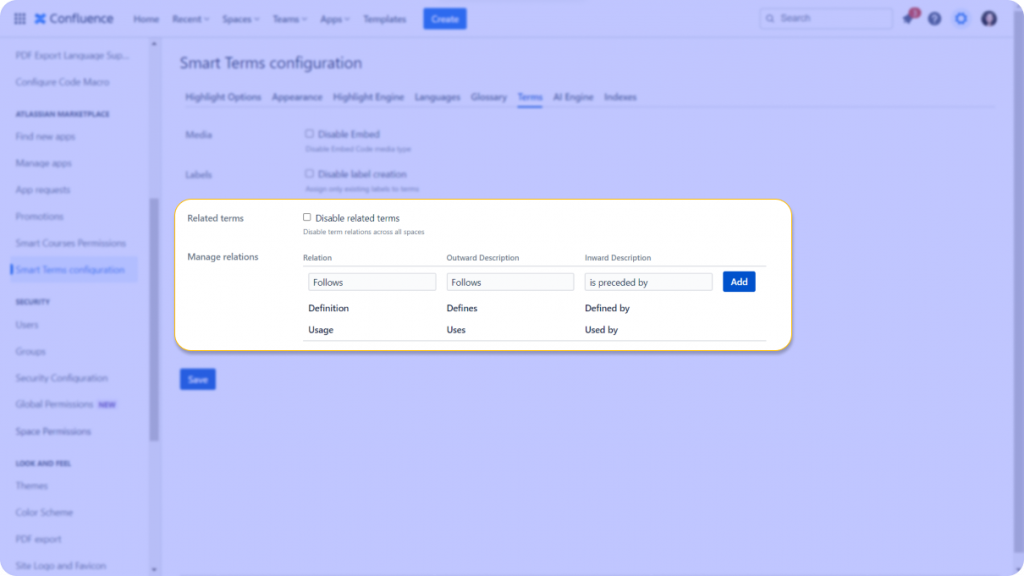Click the search magnifier icon
The height and width of the screenshot is (576, 1024).
point(769,18)
